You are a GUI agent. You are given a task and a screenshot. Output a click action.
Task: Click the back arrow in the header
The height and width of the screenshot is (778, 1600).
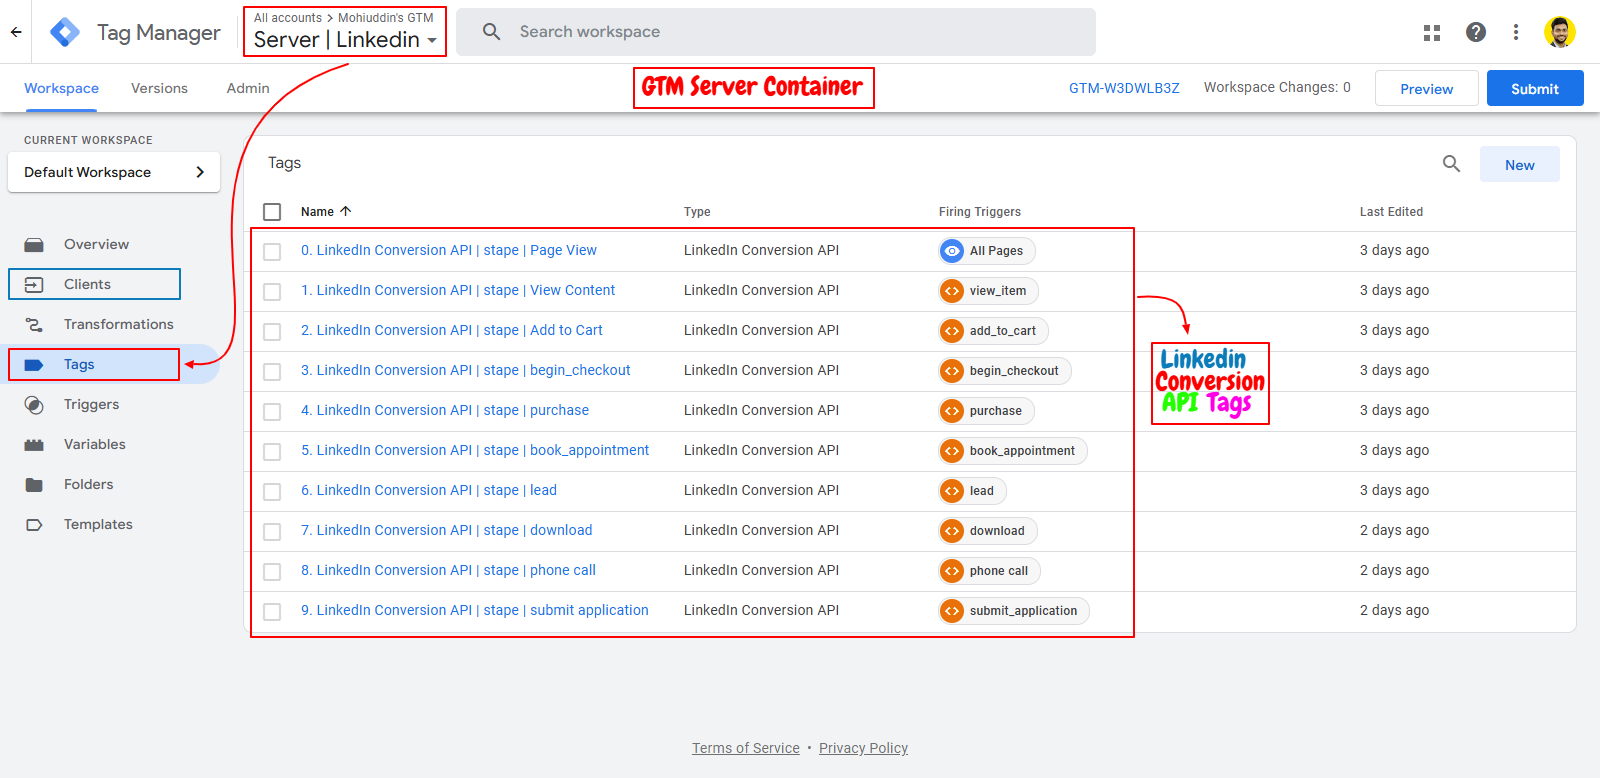(x=16, y=32)
